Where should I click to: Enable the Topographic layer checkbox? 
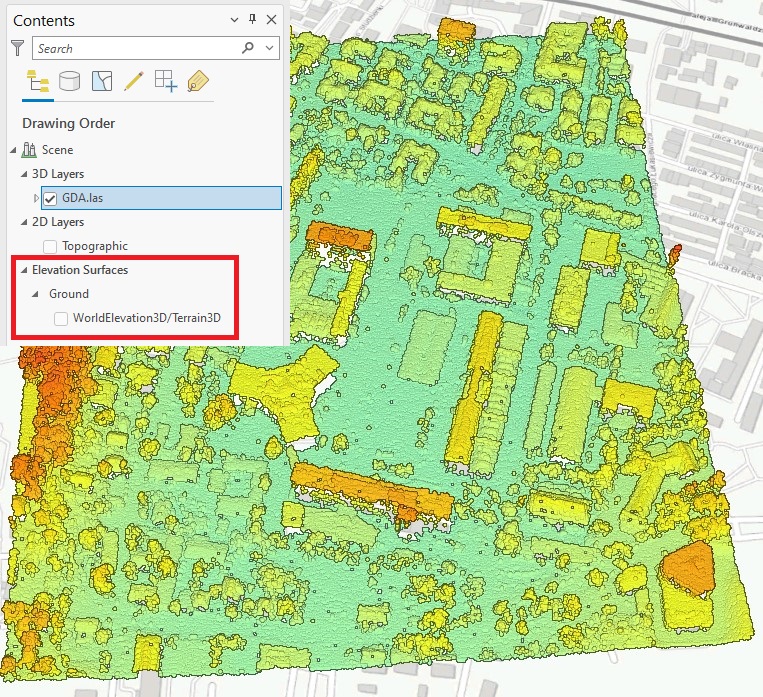coord(50,246)
